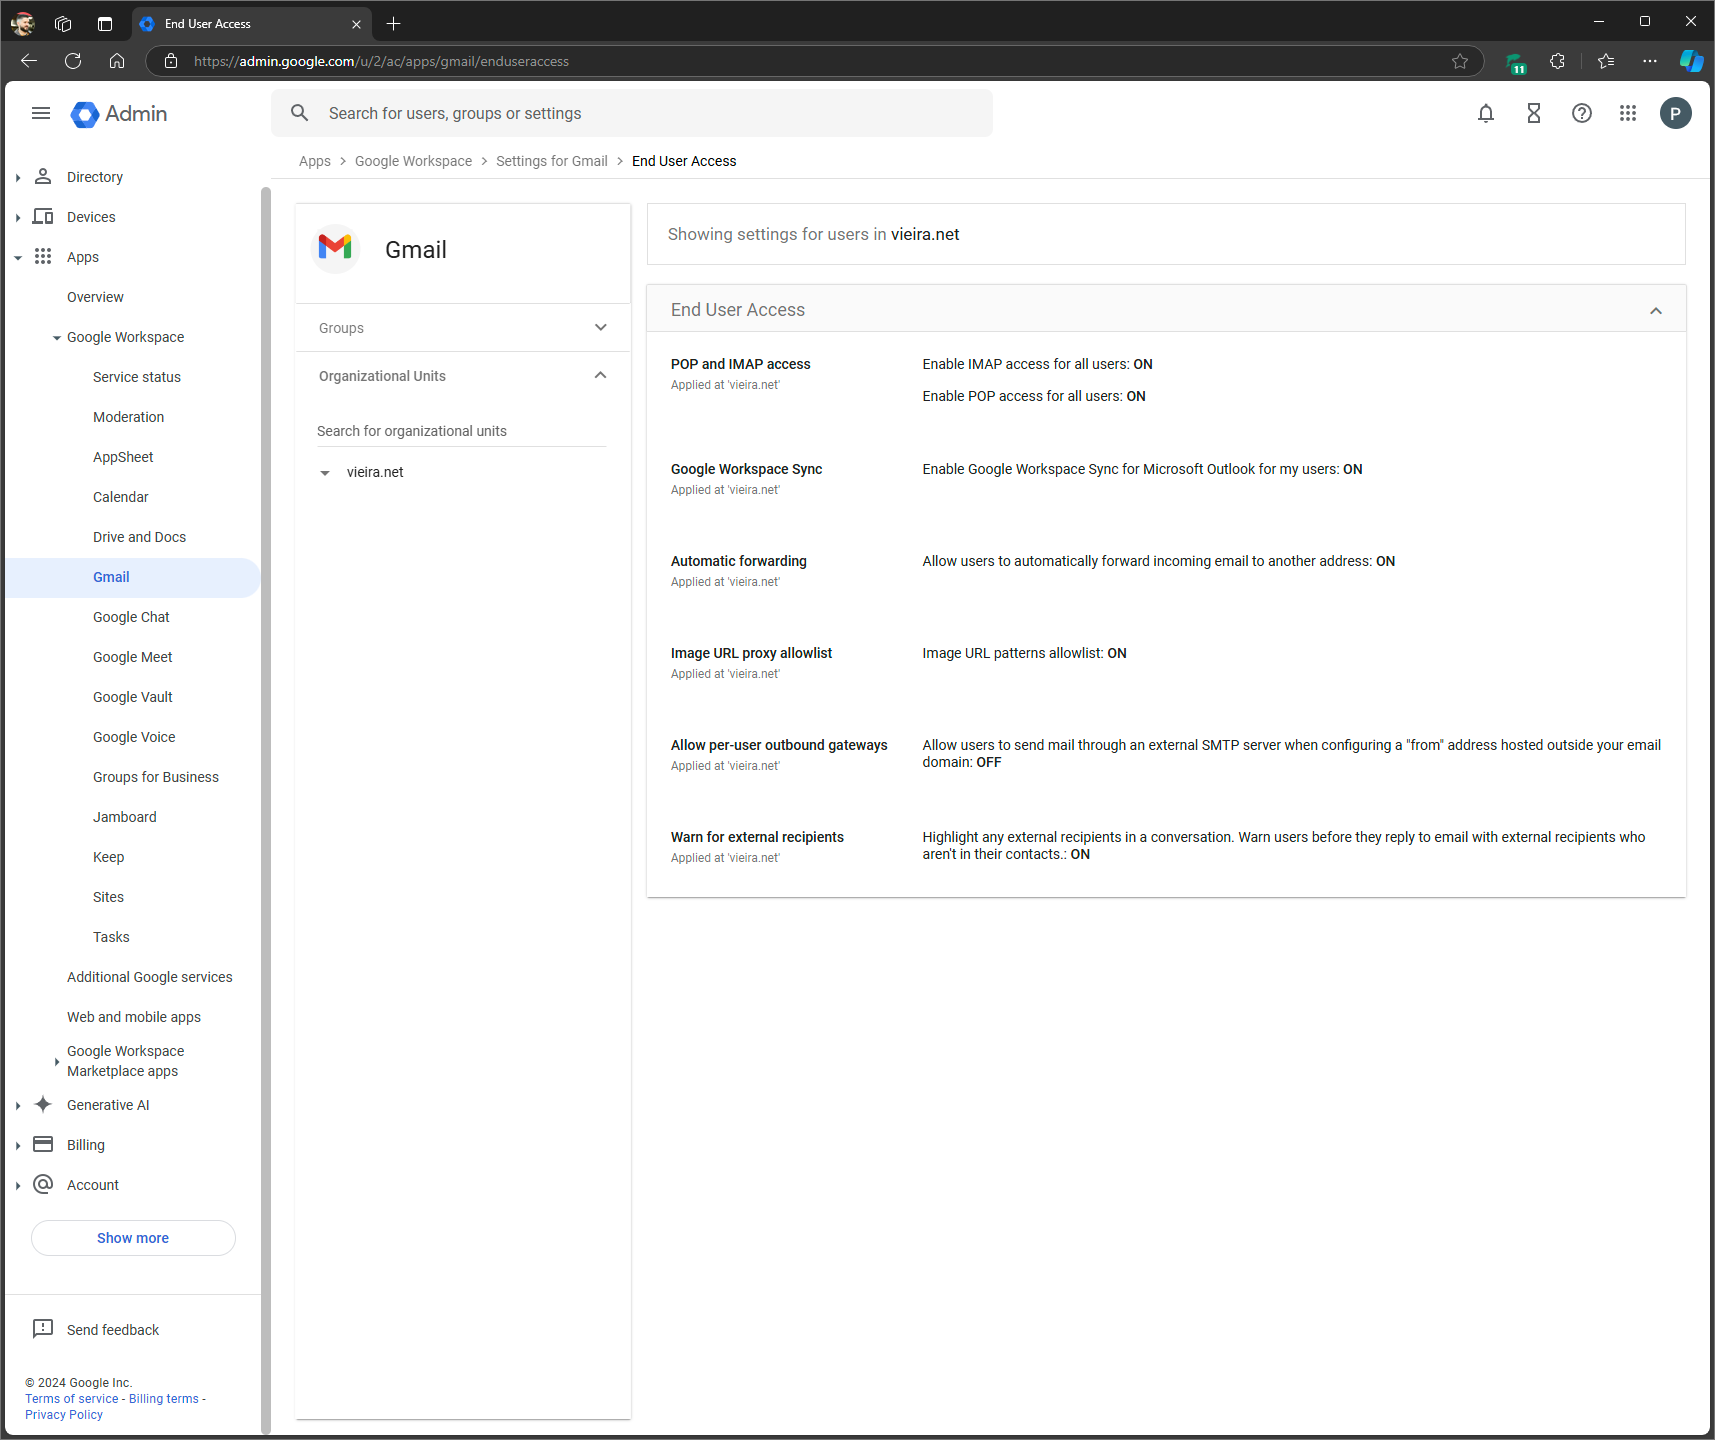
Task: Click the browser address bar
Action: 815,61
